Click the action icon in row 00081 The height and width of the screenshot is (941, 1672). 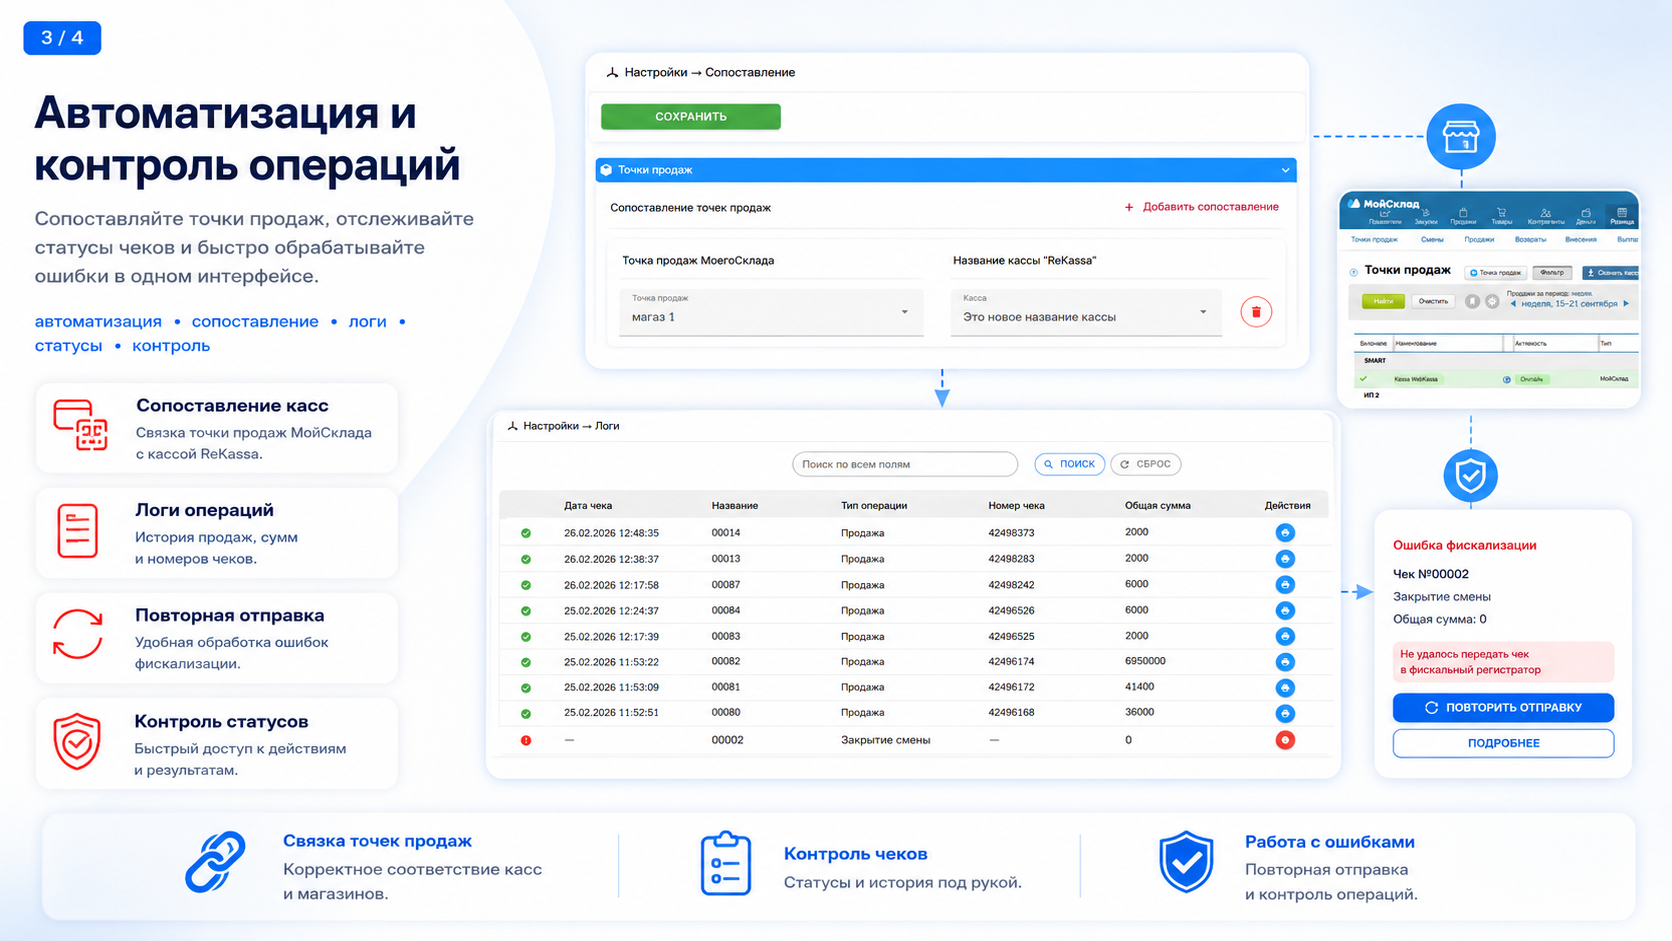click(1285, 688)
